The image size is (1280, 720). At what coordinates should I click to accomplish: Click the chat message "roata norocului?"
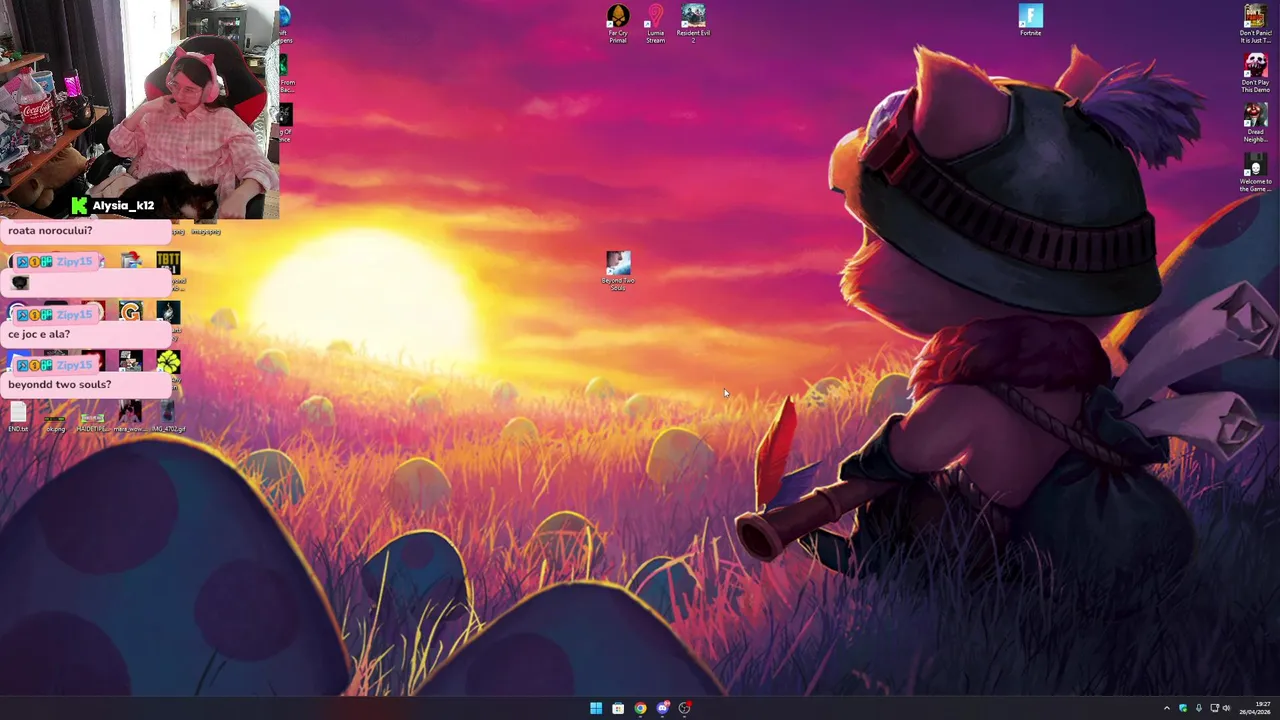[50, 231]
